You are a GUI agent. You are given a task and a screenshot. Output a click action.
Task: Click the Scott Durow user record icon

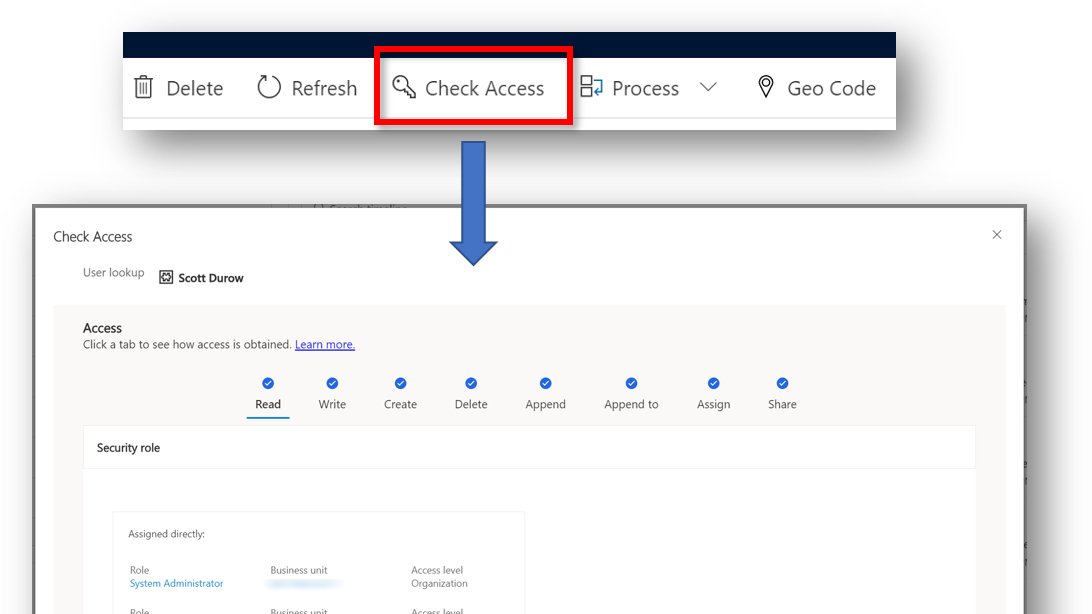coord(166,278)
